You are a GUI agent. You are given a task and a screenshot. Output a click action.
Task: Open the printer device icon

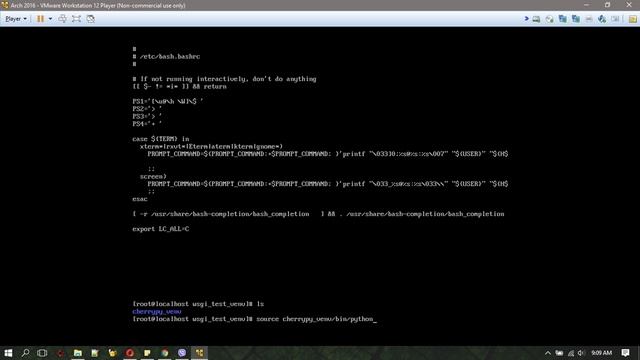tap(589, 19)
